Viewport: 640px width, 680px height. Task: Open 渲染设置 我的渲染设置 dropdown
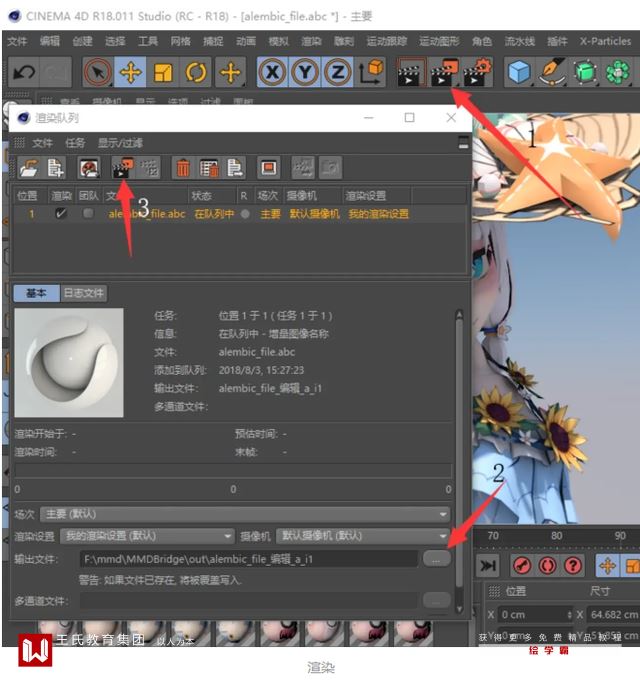(x=147, y=536)
